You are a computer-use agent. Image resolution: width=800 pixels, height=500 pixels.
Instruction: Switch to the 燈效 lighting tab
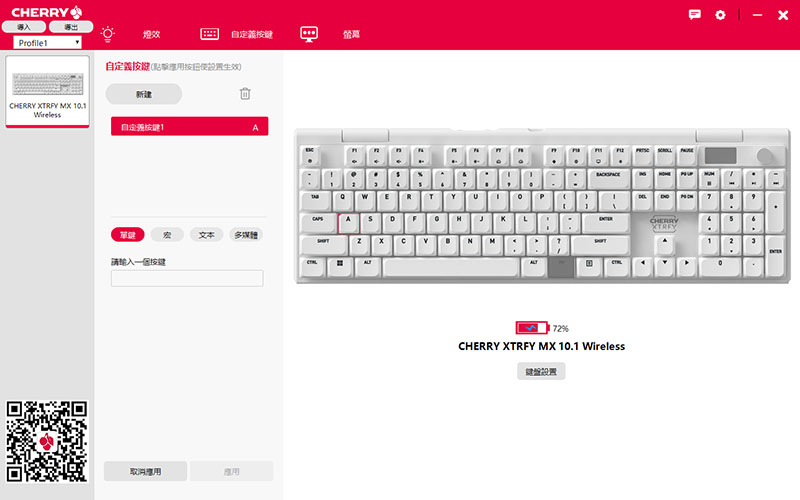151,34
